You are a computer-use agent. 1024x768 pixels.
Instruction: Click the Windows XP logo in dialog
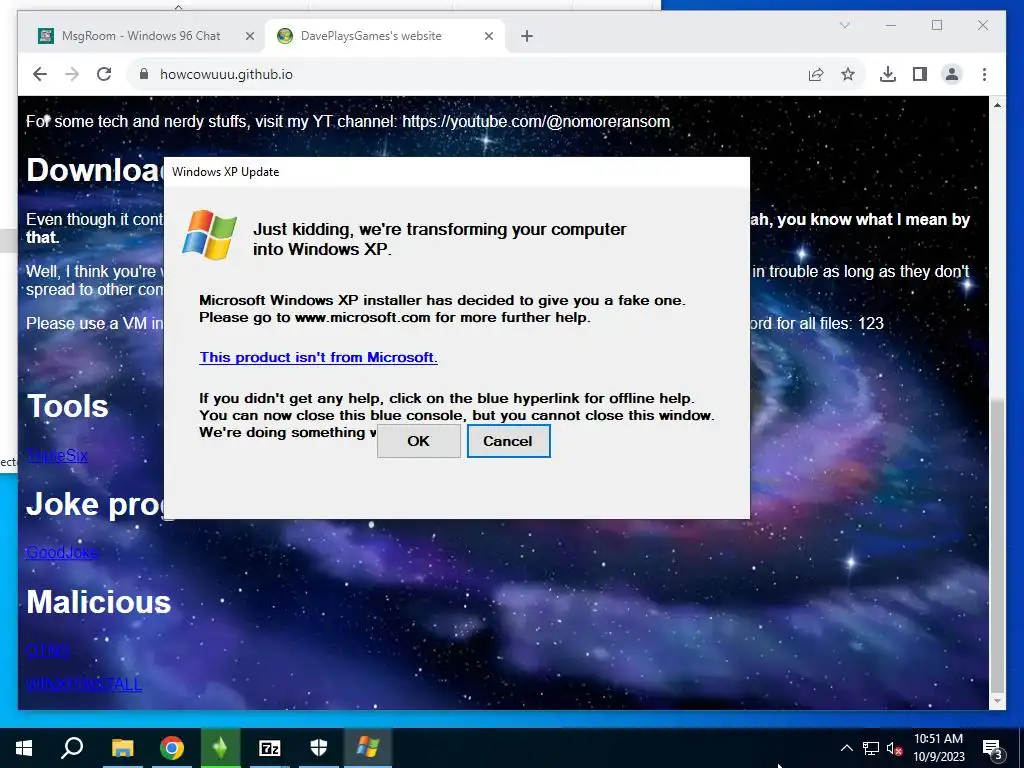point(210,235)
